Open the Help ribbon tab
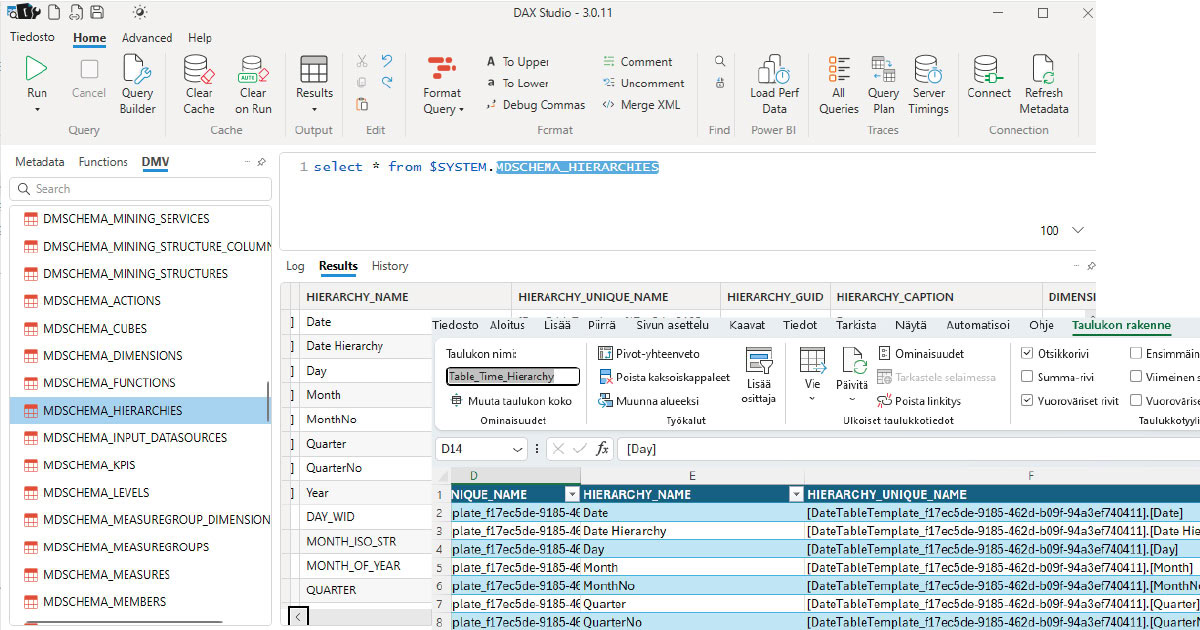The width and height of the screenshot is (1200, 630). click(200, 38)
